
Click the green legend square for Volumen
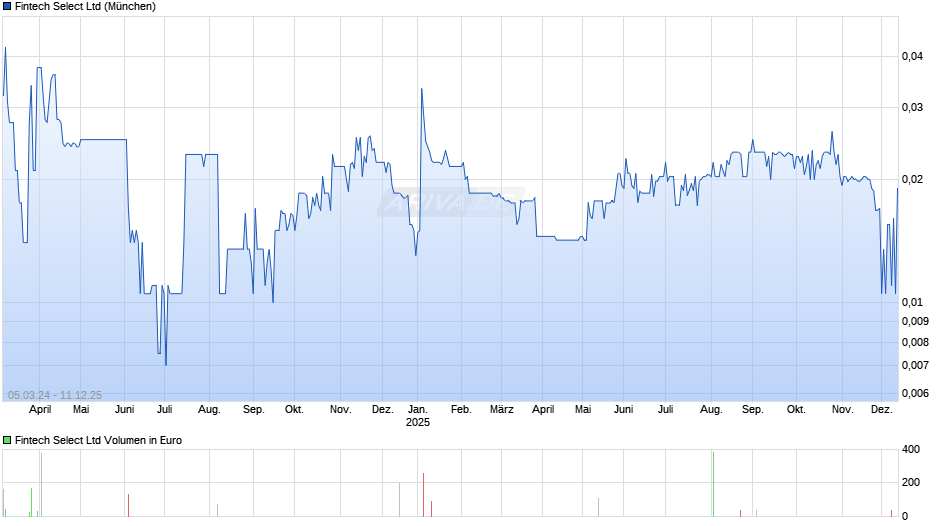7,440
